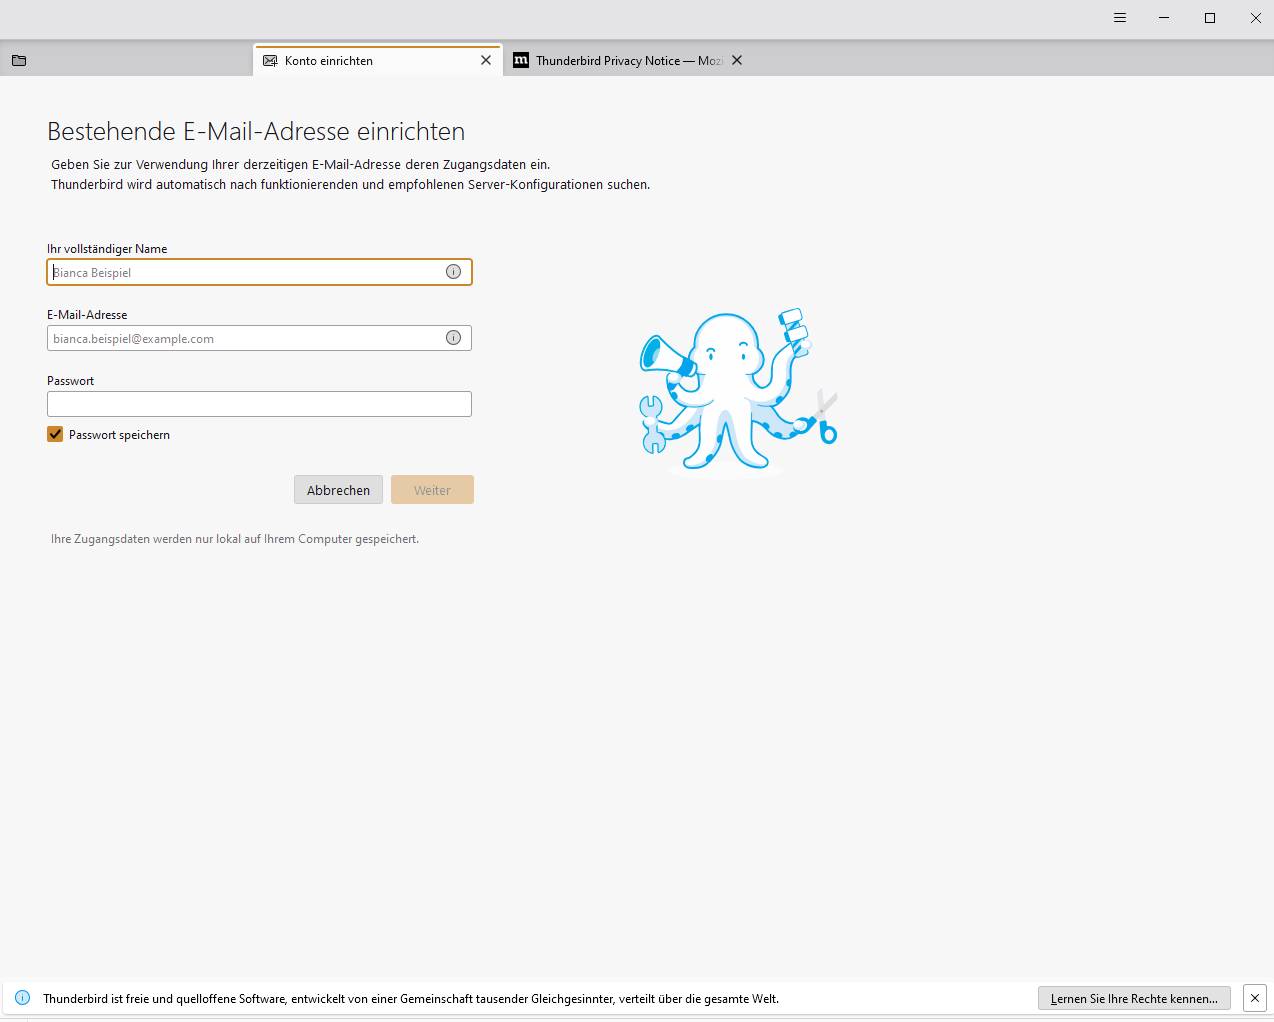Image resolution: width=1274 pixels, height=1022 pixels.
Task: Minimize the Thunderbird window
Action: click(x=1164, y=18)
